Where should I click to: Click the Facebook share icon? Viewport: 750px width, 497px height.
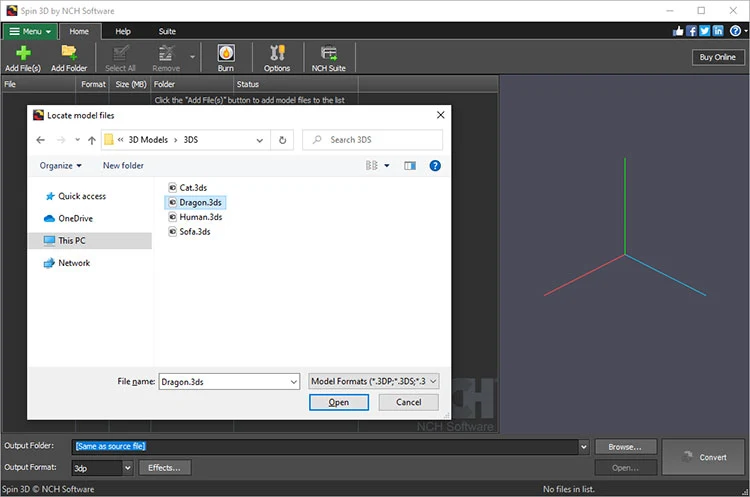click(x=691, y=31)
